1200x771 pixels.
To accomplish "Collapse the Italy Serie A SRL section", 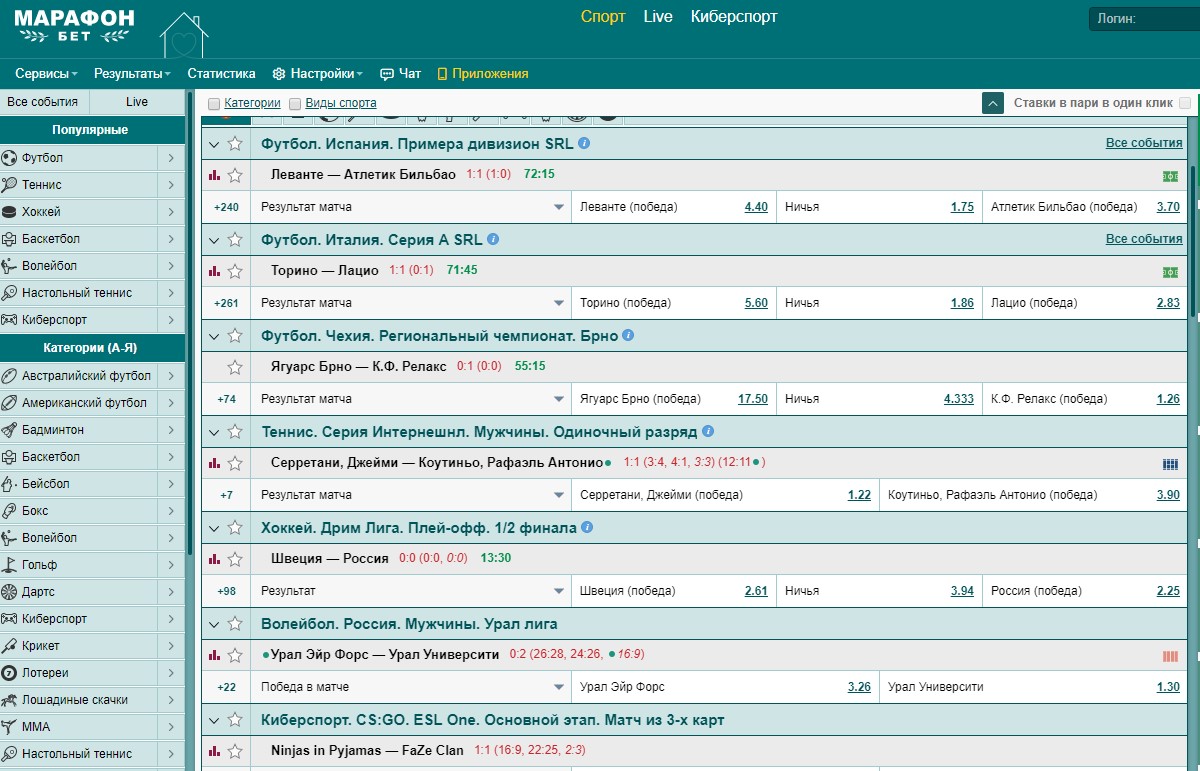I will pos(214,240).
